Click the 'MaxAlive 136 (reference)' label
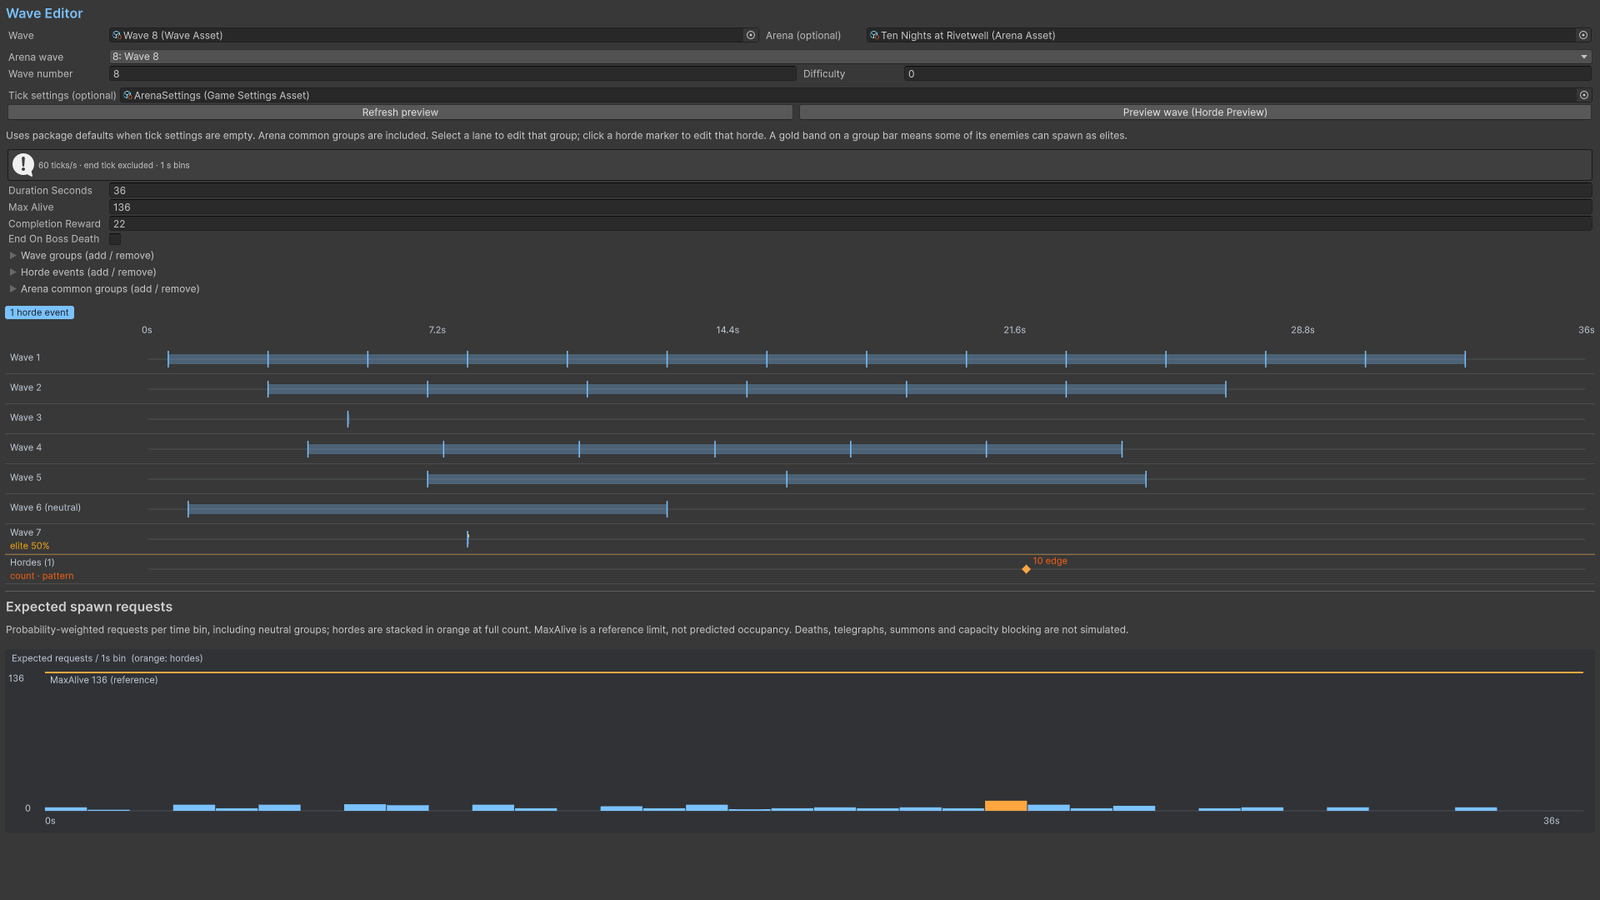This screenshot has height=900, width=1600. coord(104,680)
